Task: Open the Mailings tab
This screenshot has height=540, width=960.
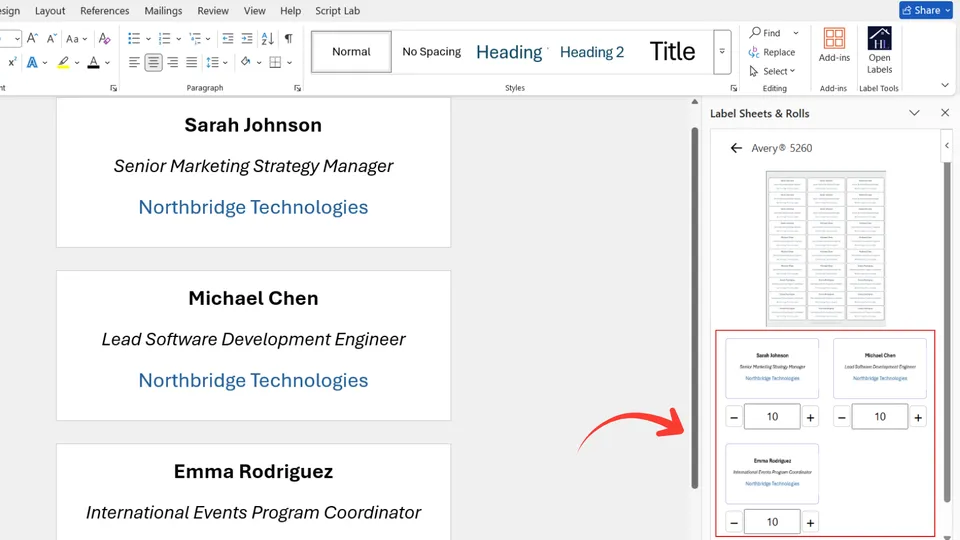Action: (x=162, y=11)
